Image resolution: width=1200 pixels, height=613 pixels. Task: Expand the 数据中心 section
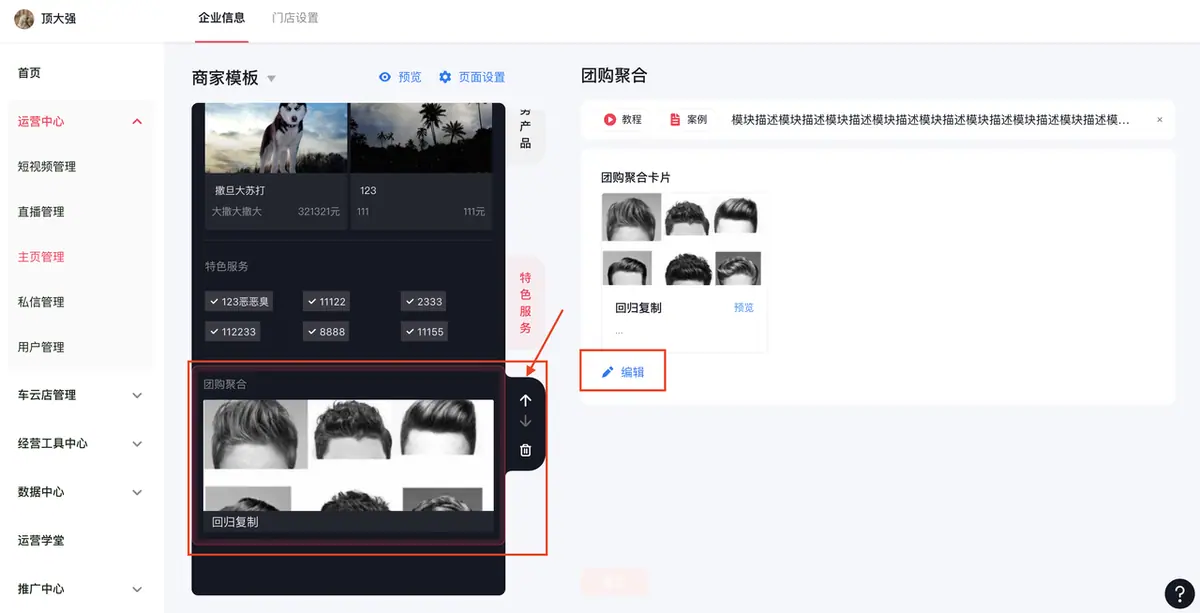137,492
